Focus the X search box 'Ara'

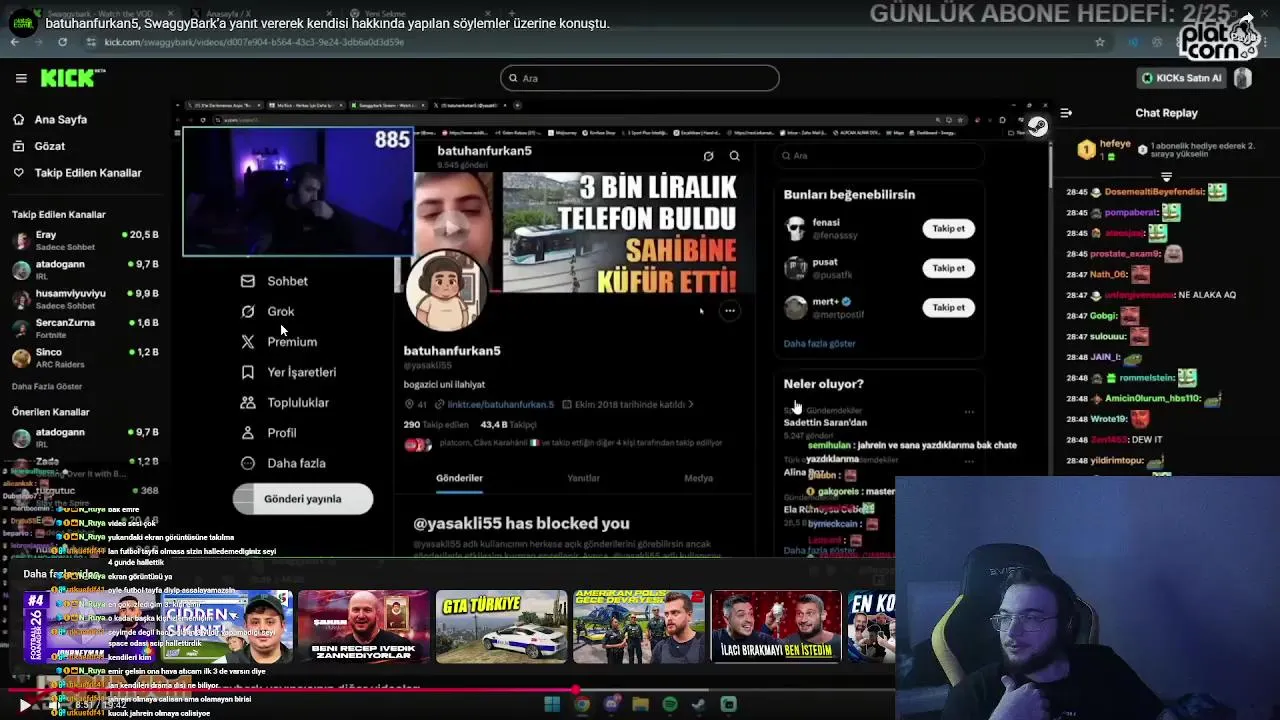(x=877, y=155)
